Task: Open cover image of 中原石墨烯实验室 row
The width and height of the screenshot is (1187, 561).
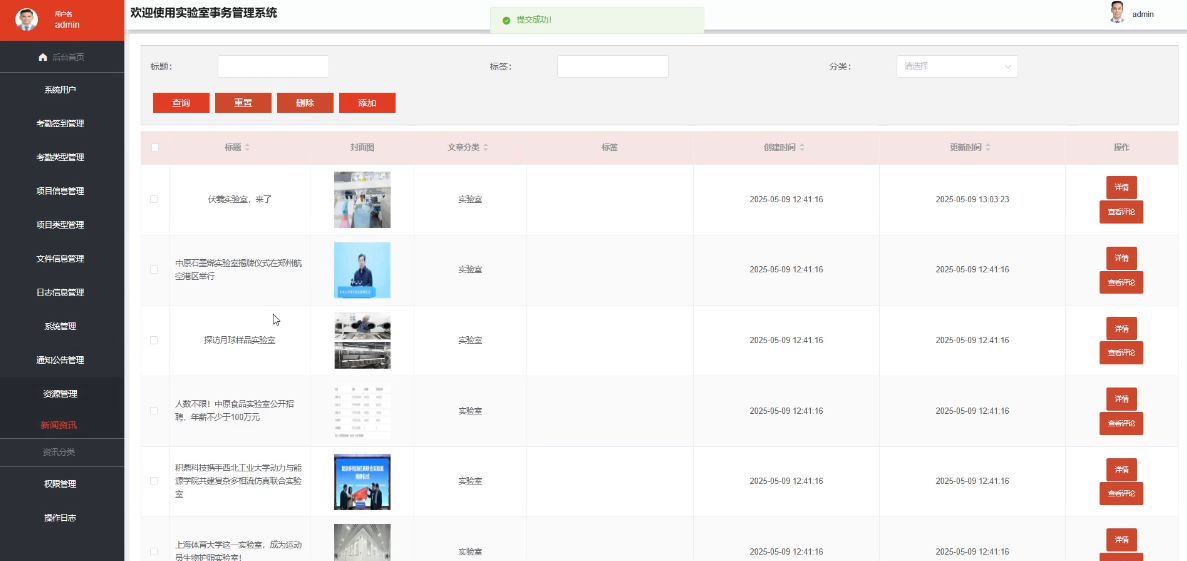Action: pos(362,270)
